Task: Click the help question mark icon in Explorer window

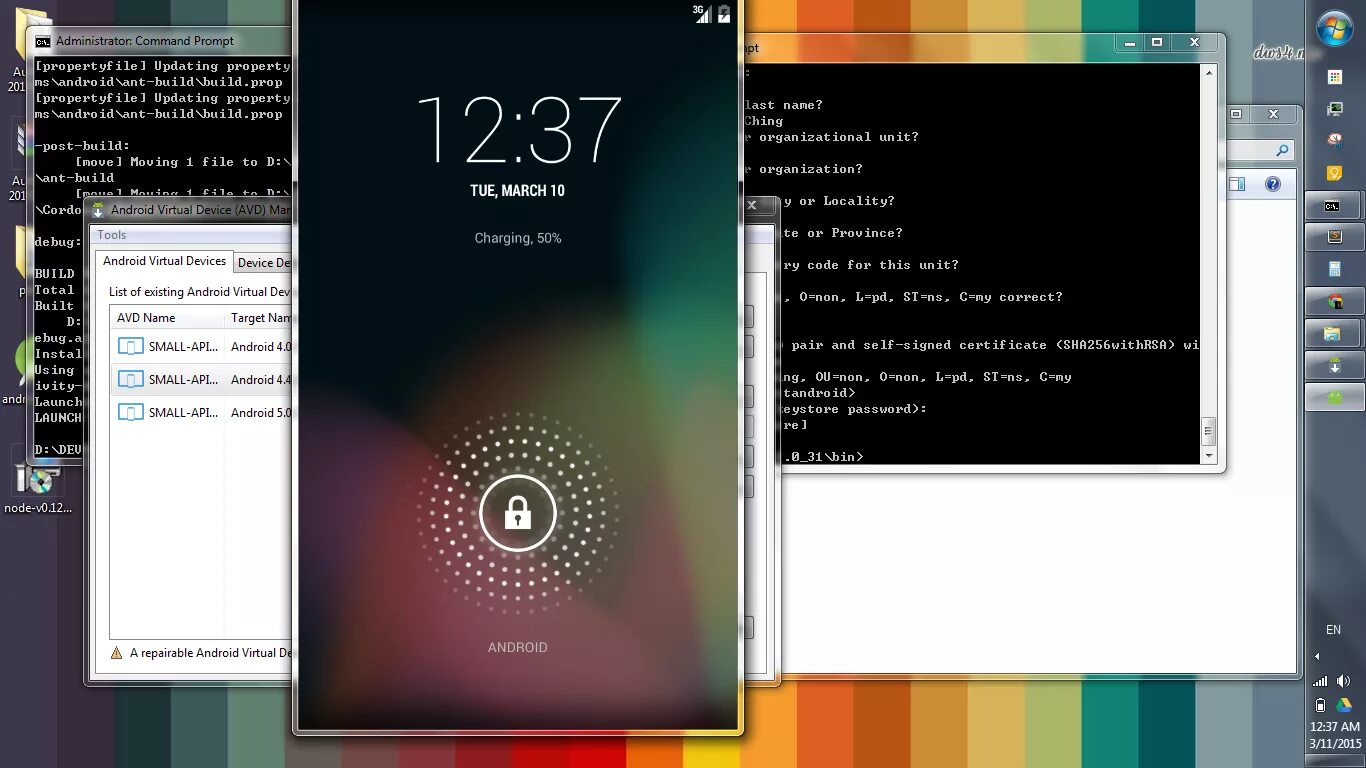Action: click(x=1272, y=184)
